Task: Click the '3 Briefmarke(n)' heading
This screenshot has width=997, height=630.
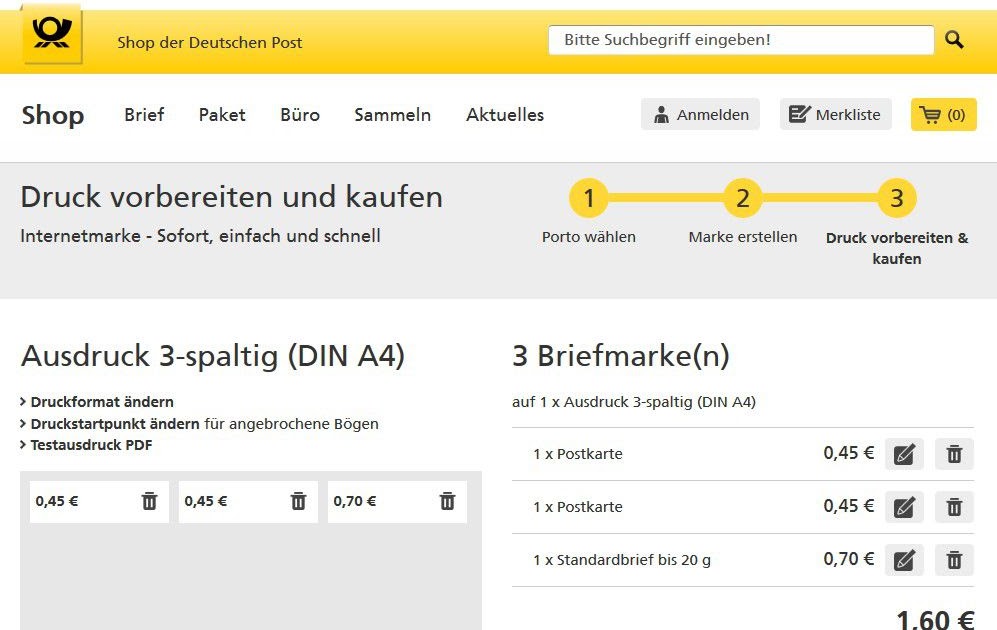Action: [621, 355]
